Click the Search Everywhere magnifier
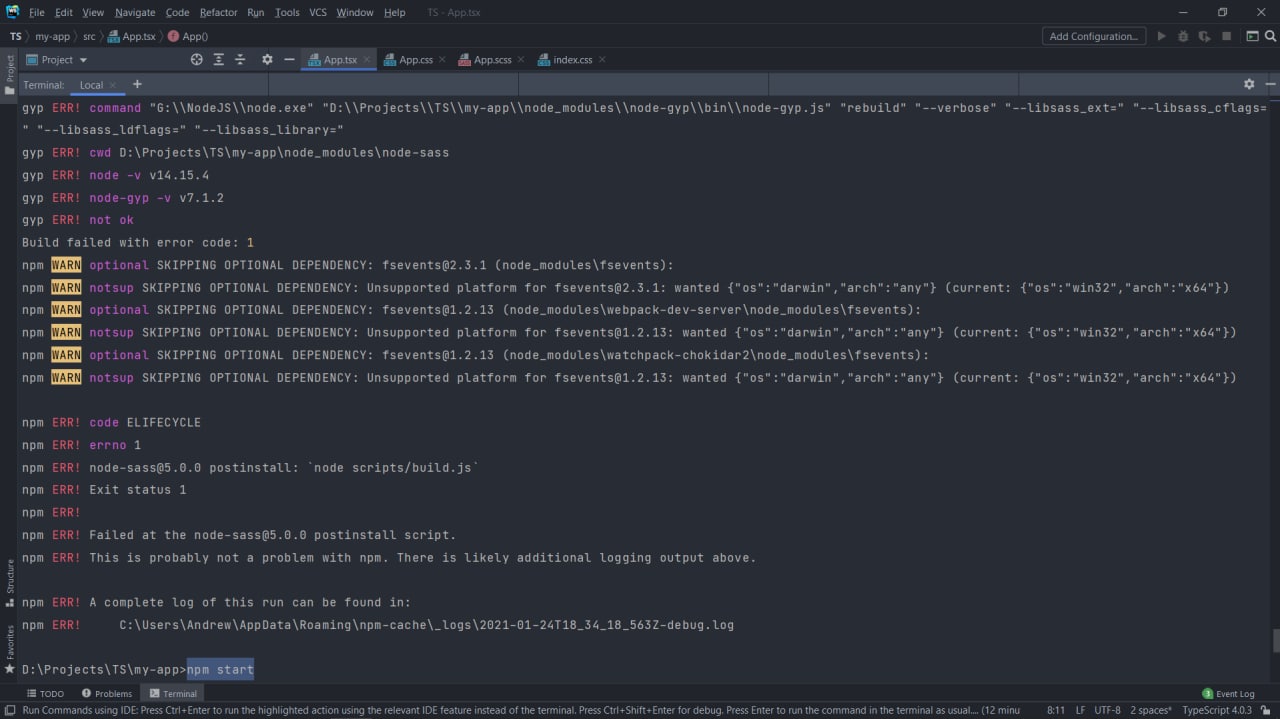The height and width of the screenshot is (719, 1280). 1270,36
